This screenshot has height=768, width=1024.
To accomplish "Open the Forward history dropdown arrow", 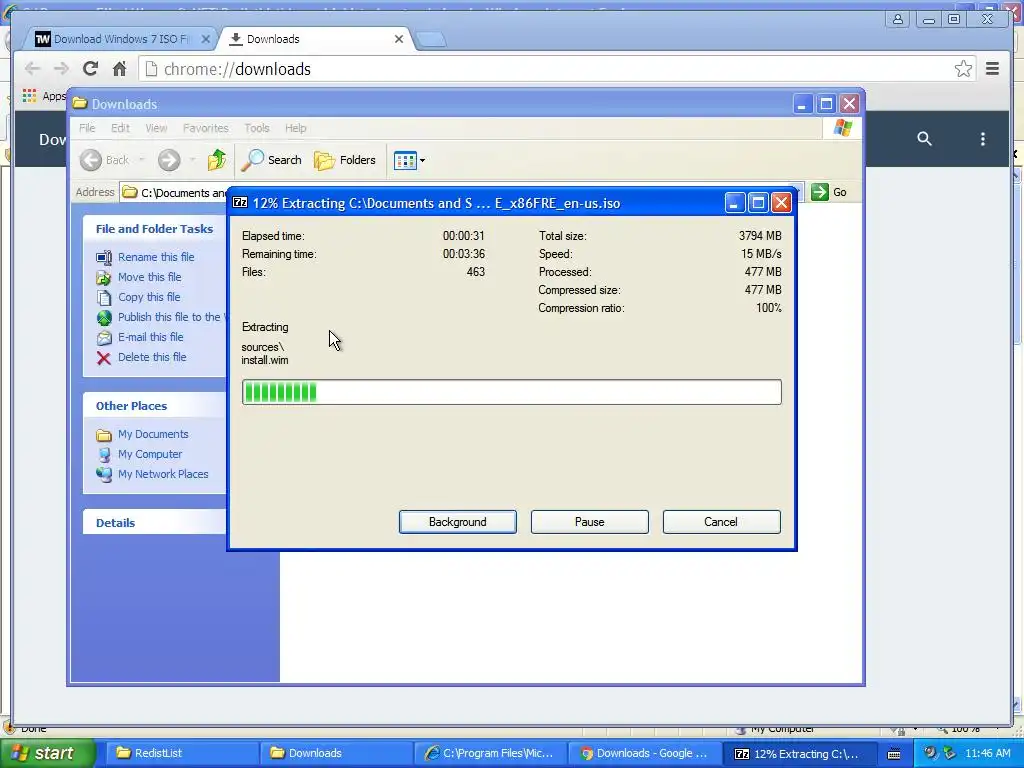I will click(x=192, y=160).
